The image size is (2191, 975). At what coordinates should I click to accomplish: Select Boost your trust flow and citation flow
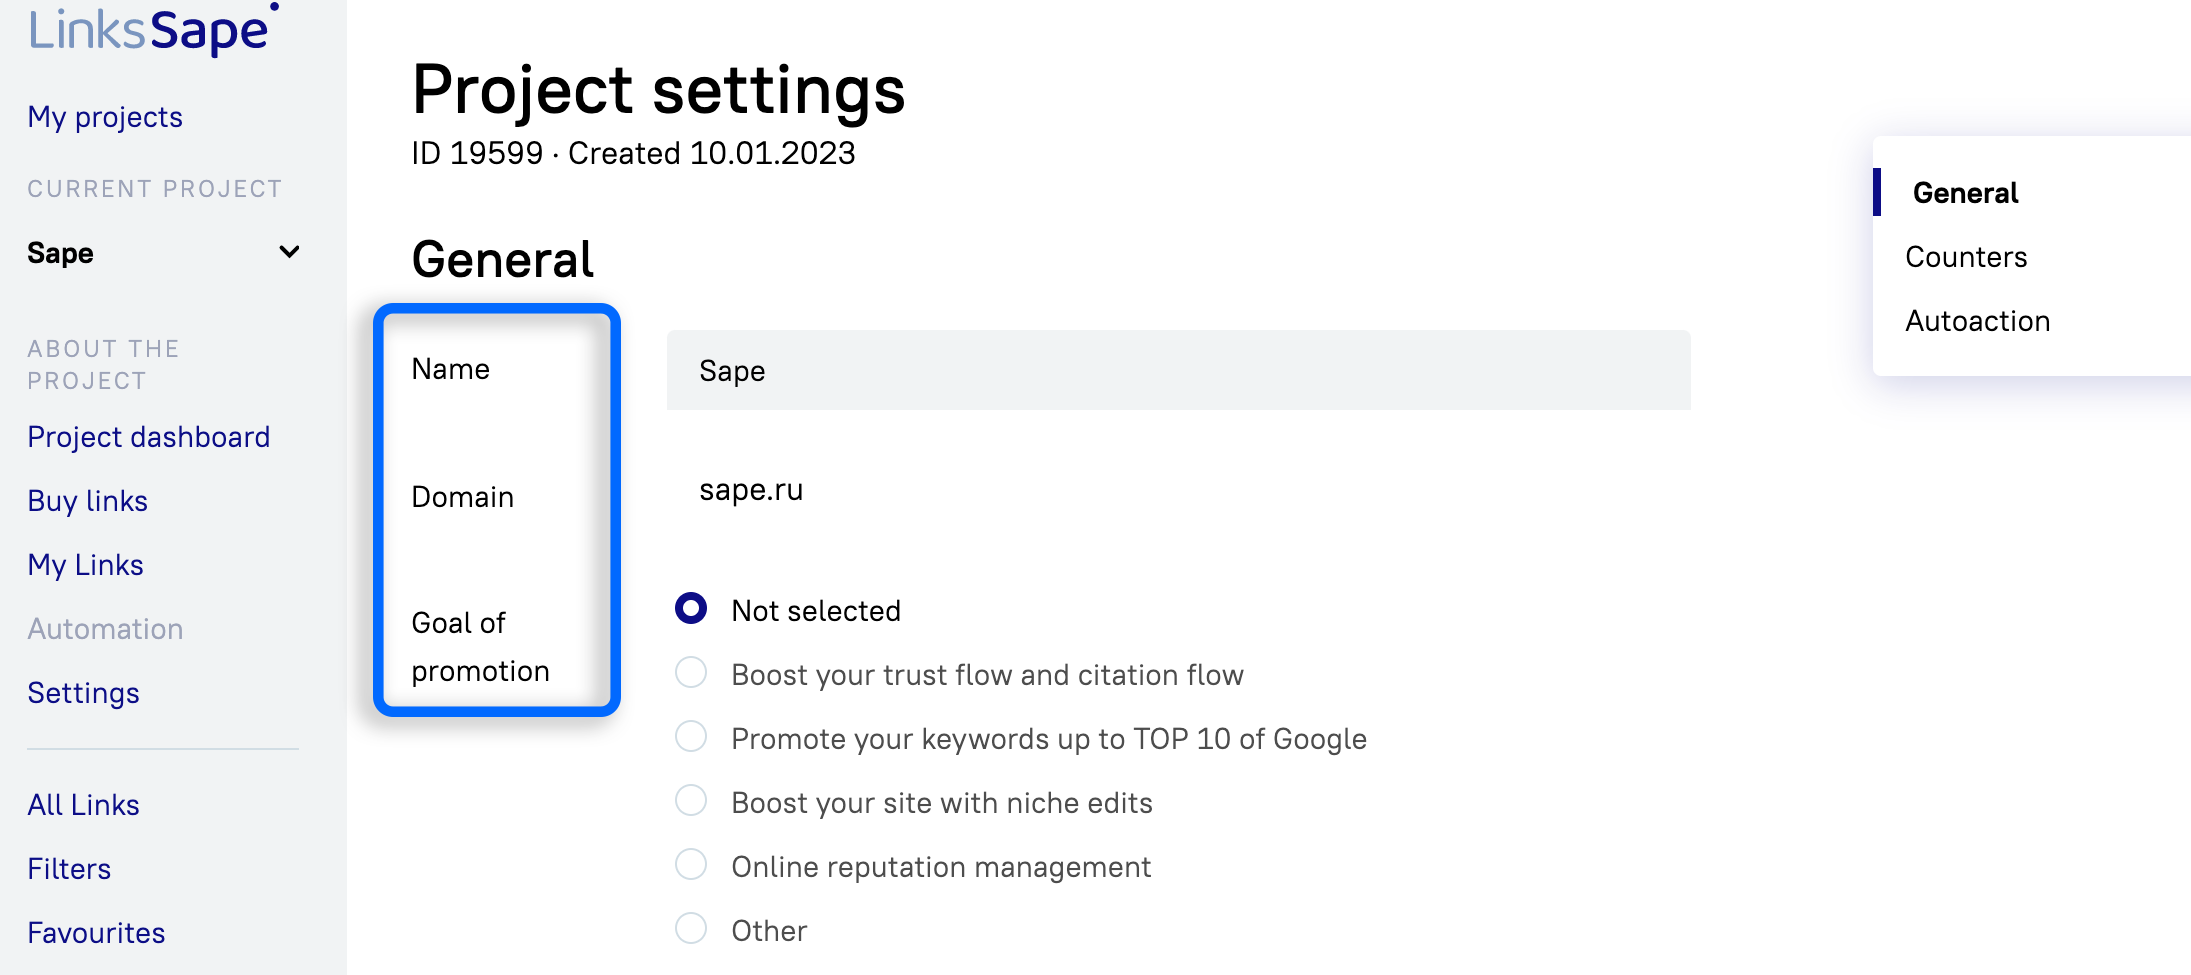click(x=691, y=673)
